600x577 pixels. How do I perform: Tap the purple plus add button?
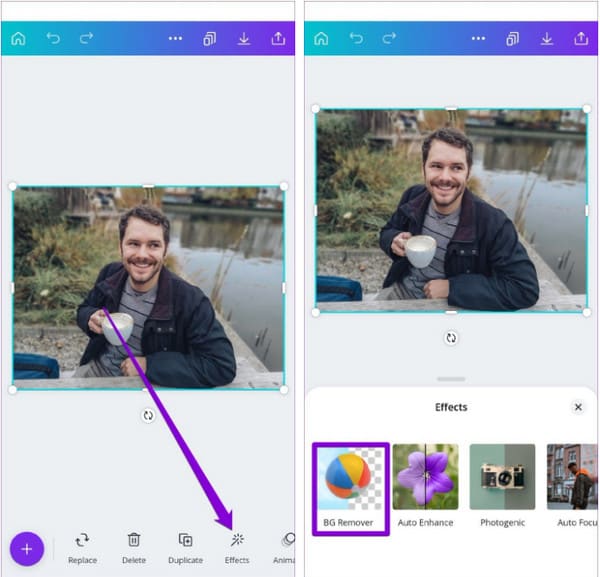click(x=27, y=548)
